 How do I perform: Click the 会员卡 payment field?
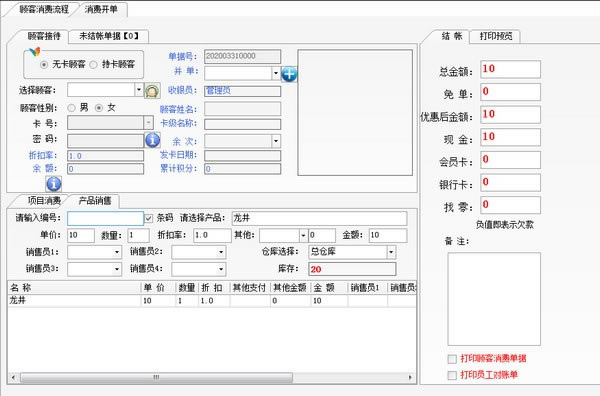(x=510, y=160)
